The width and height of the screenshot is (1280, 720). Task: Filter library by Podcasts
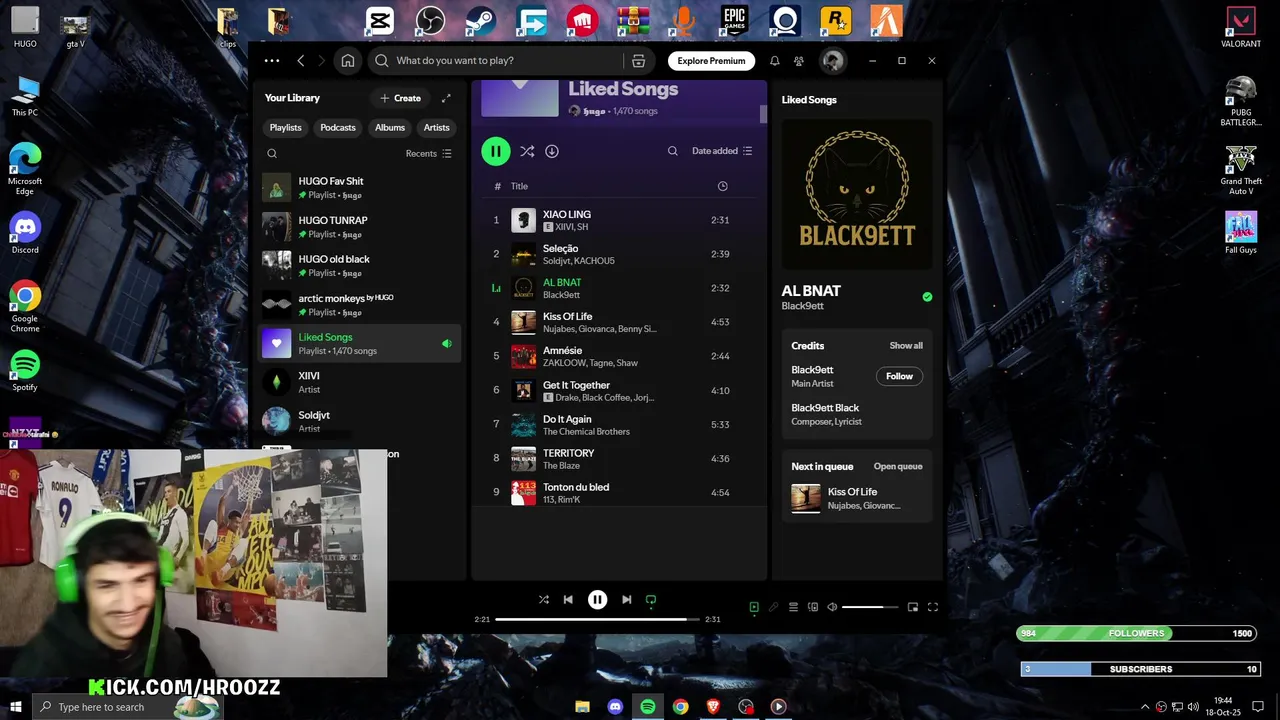(x=338, y=128)
